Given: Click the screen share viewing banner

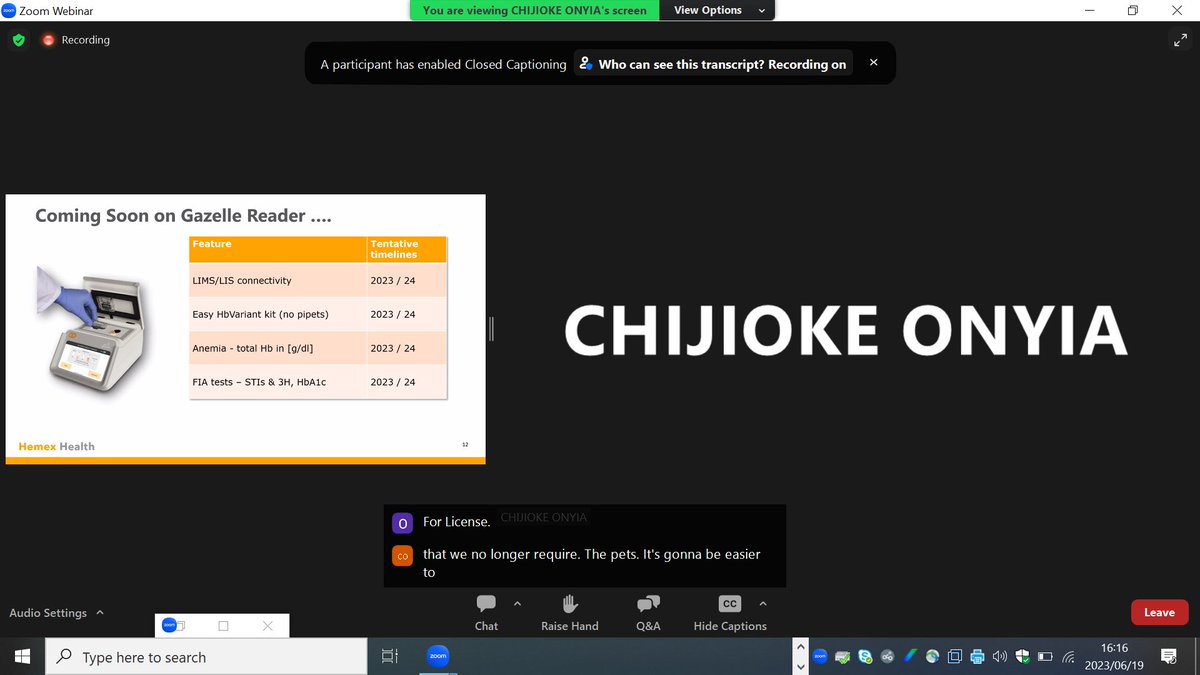Looking at the screenshot, I should coord(534,10).
